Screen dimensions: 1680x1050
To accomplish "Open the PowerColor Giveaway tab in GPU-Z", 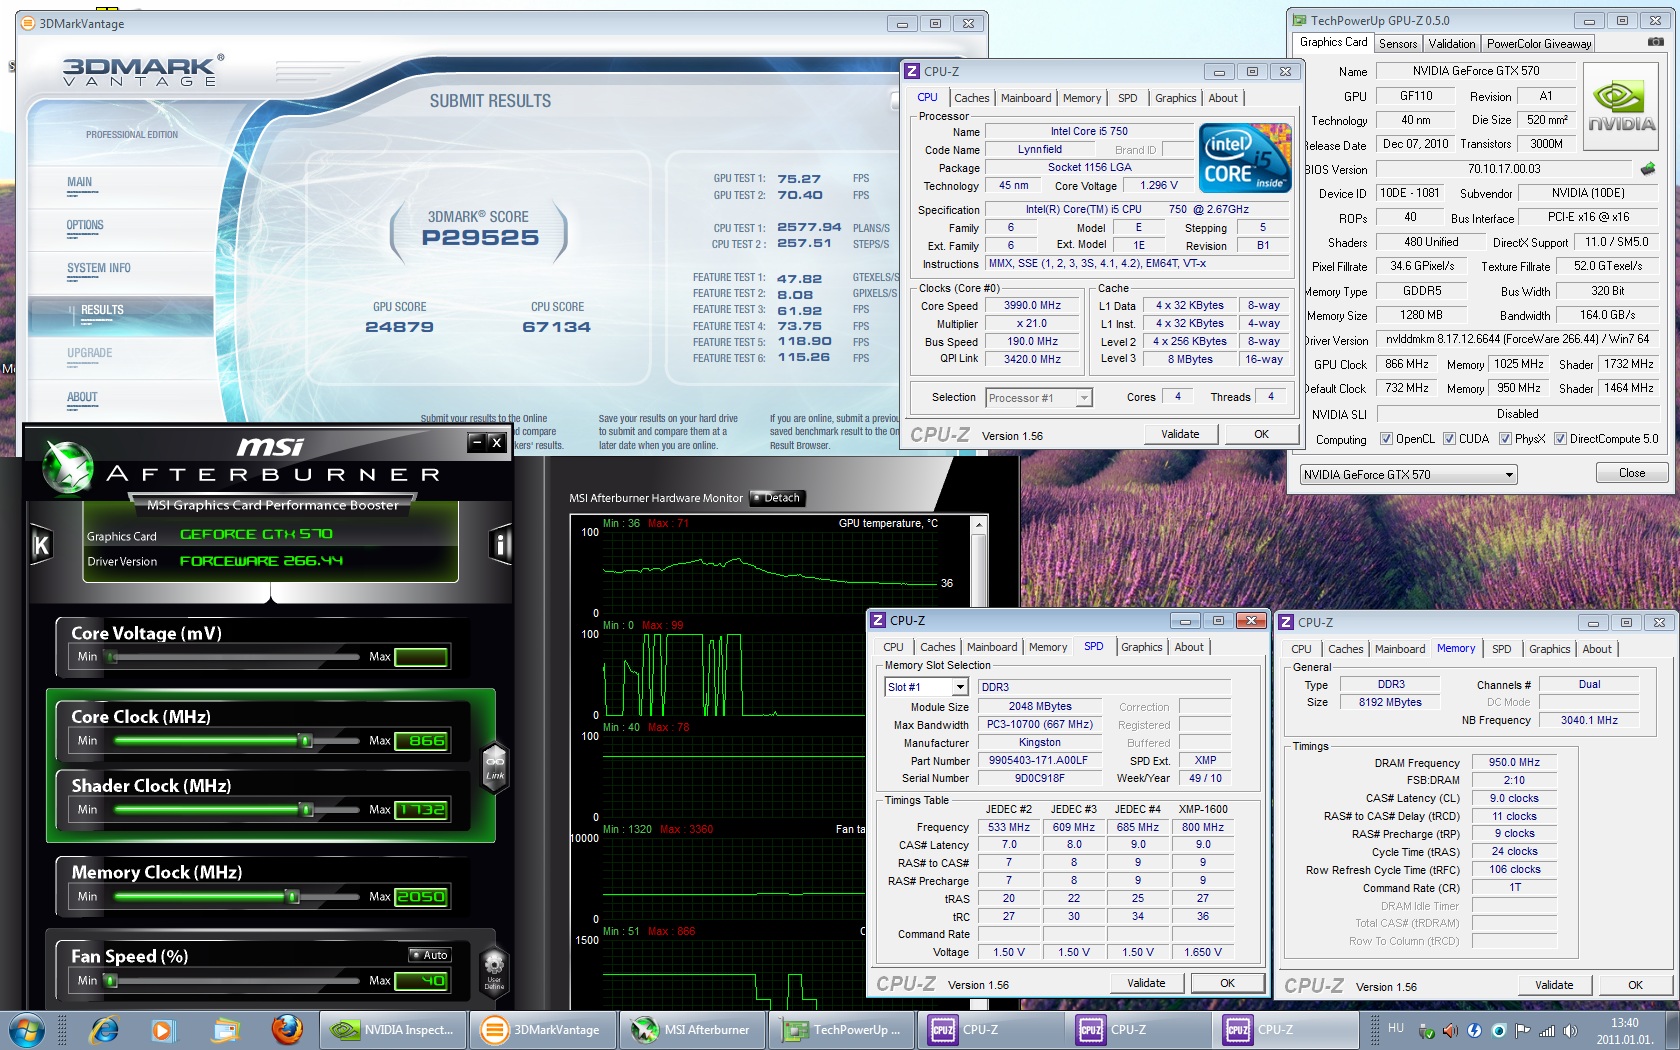I will click(x=1538, y=43).
